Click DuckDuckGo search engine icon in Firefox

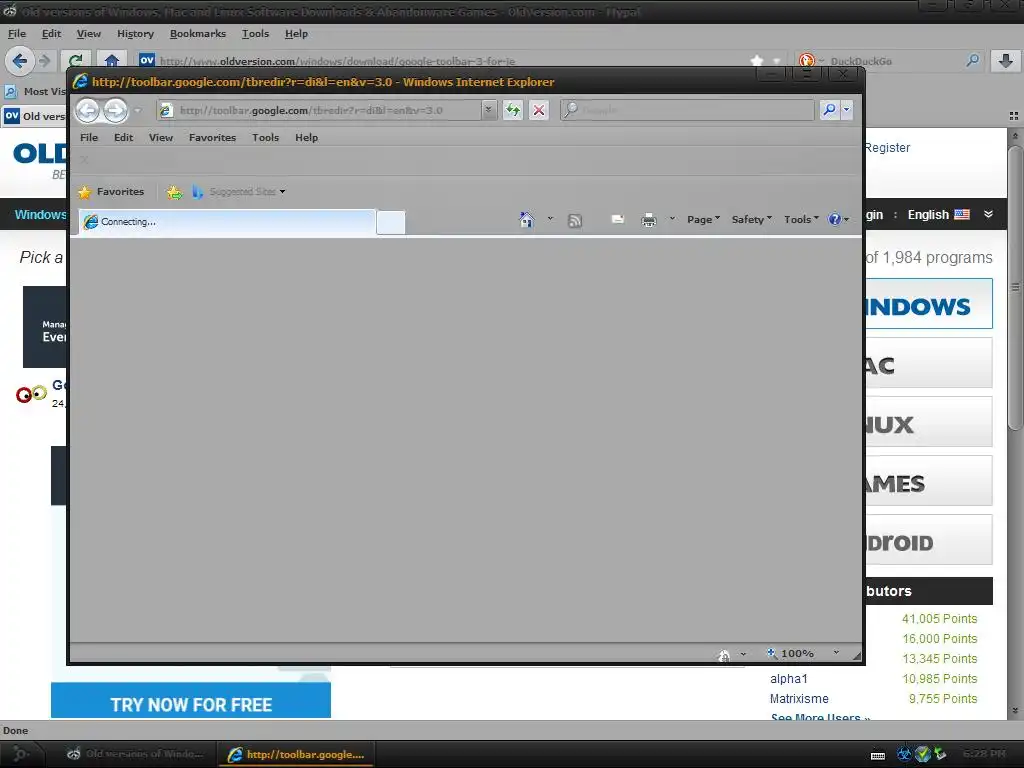[x=807, y=61]
